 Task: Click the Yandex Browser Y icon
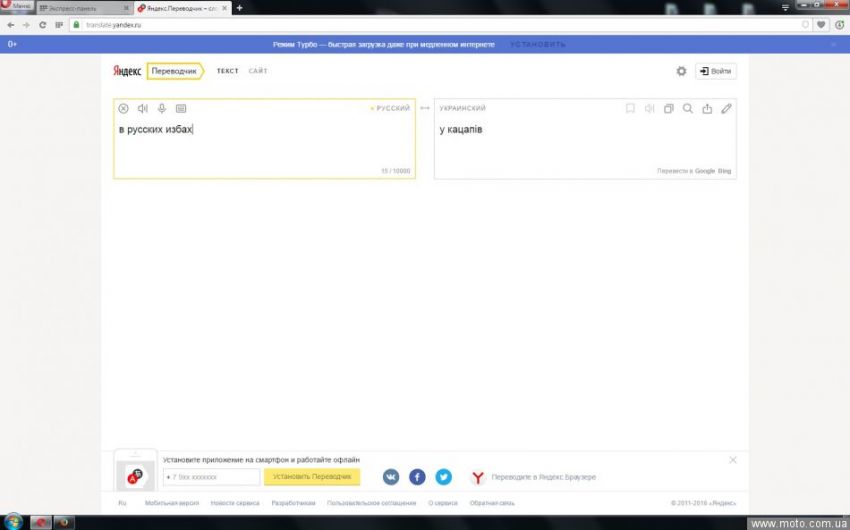pyautogui.click(x=478, y=477)
